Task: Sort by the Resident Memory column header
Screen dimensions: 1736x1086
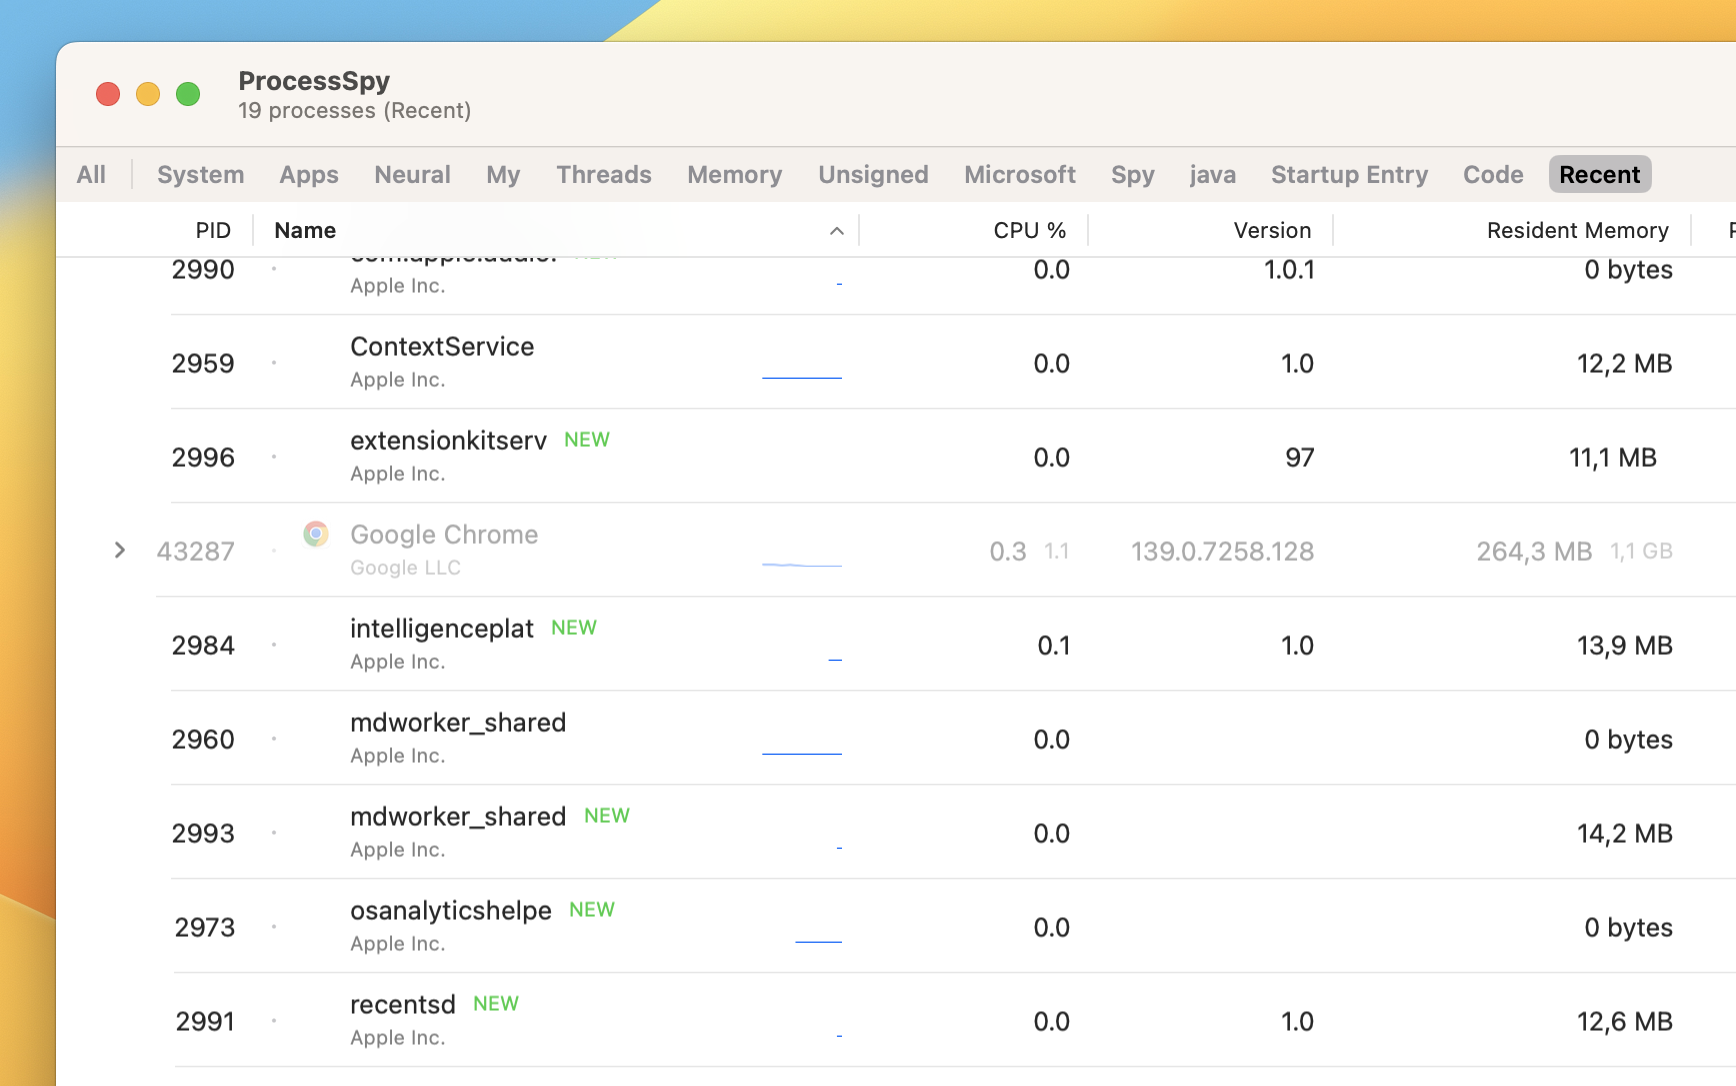Action: (1577, 230)
